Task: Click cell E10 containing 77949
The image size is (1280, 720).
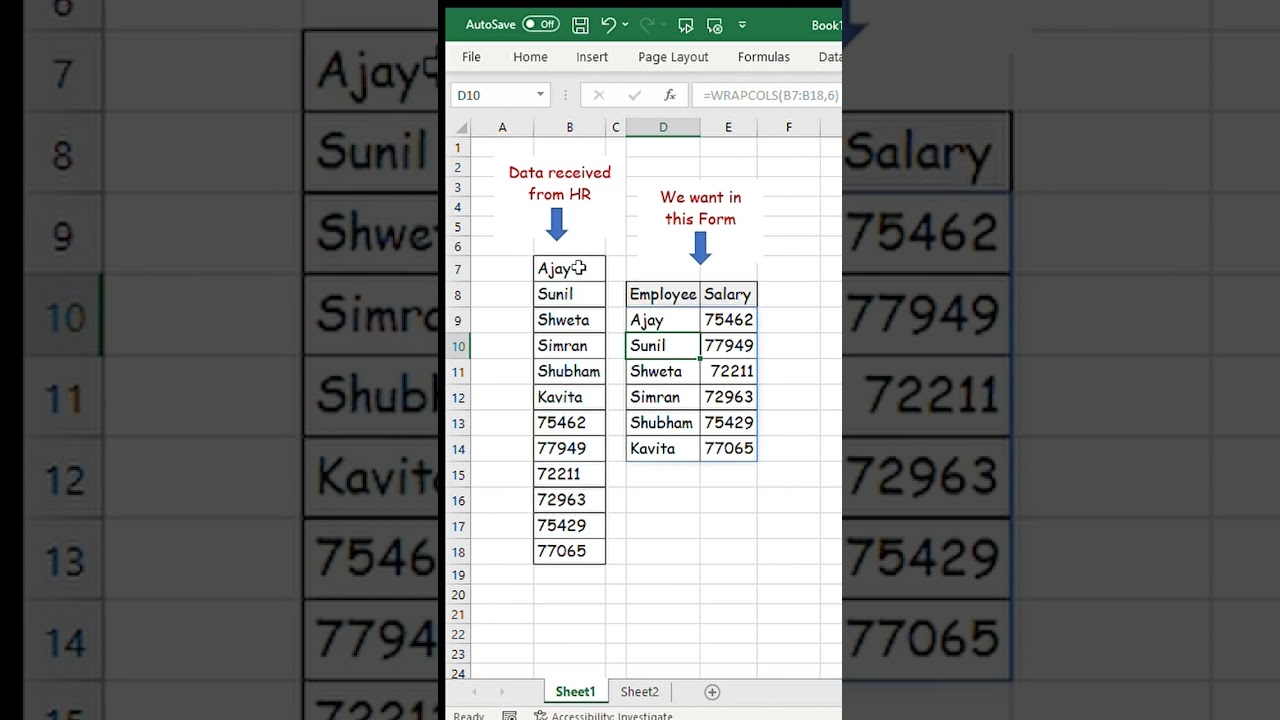Action: [728, 346]
